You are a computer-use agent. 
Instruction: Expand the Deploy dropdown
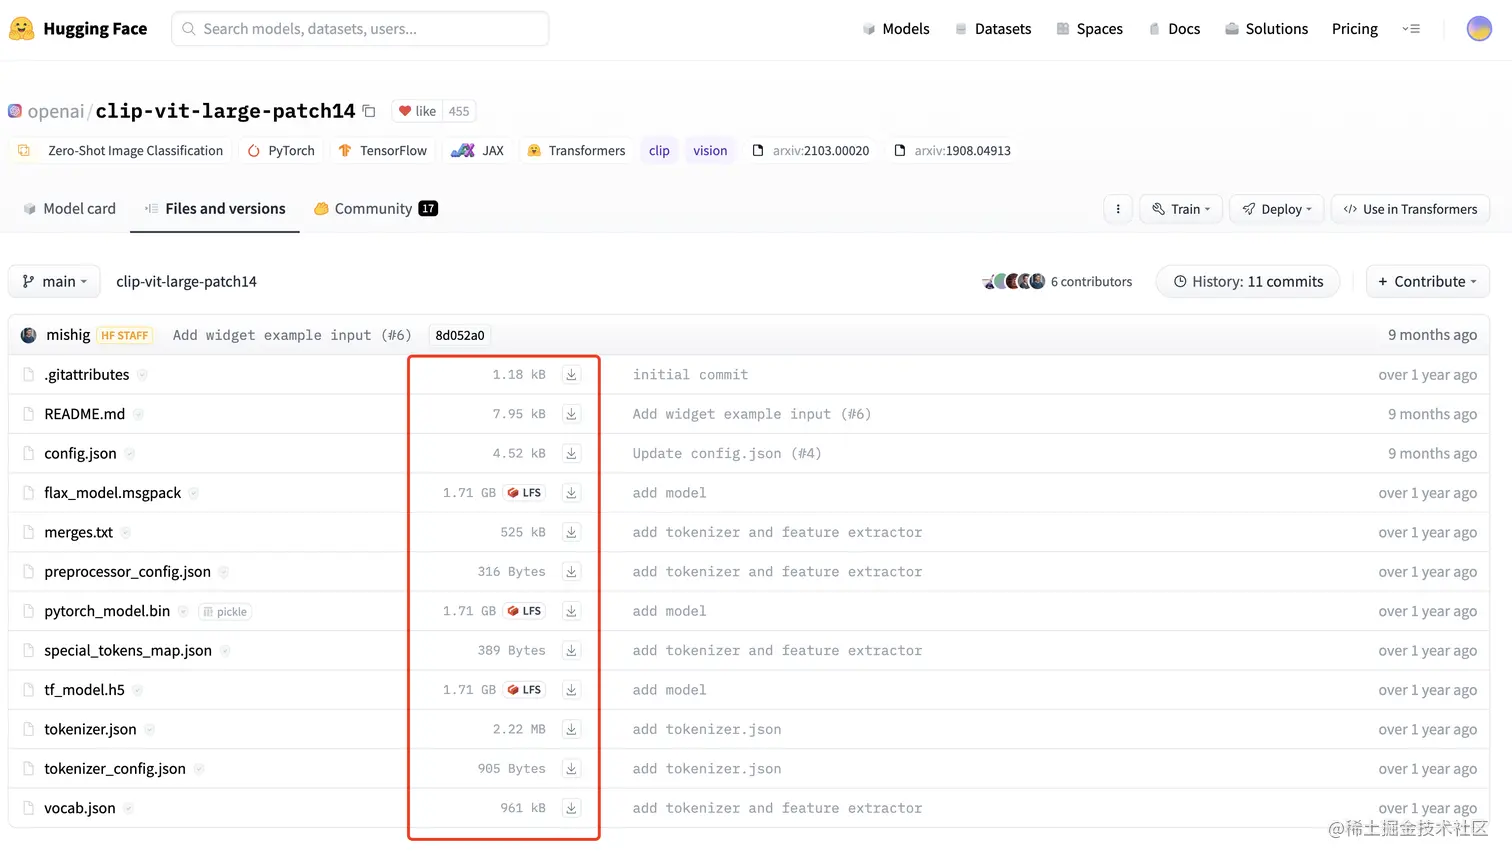tap(1277, 209)
